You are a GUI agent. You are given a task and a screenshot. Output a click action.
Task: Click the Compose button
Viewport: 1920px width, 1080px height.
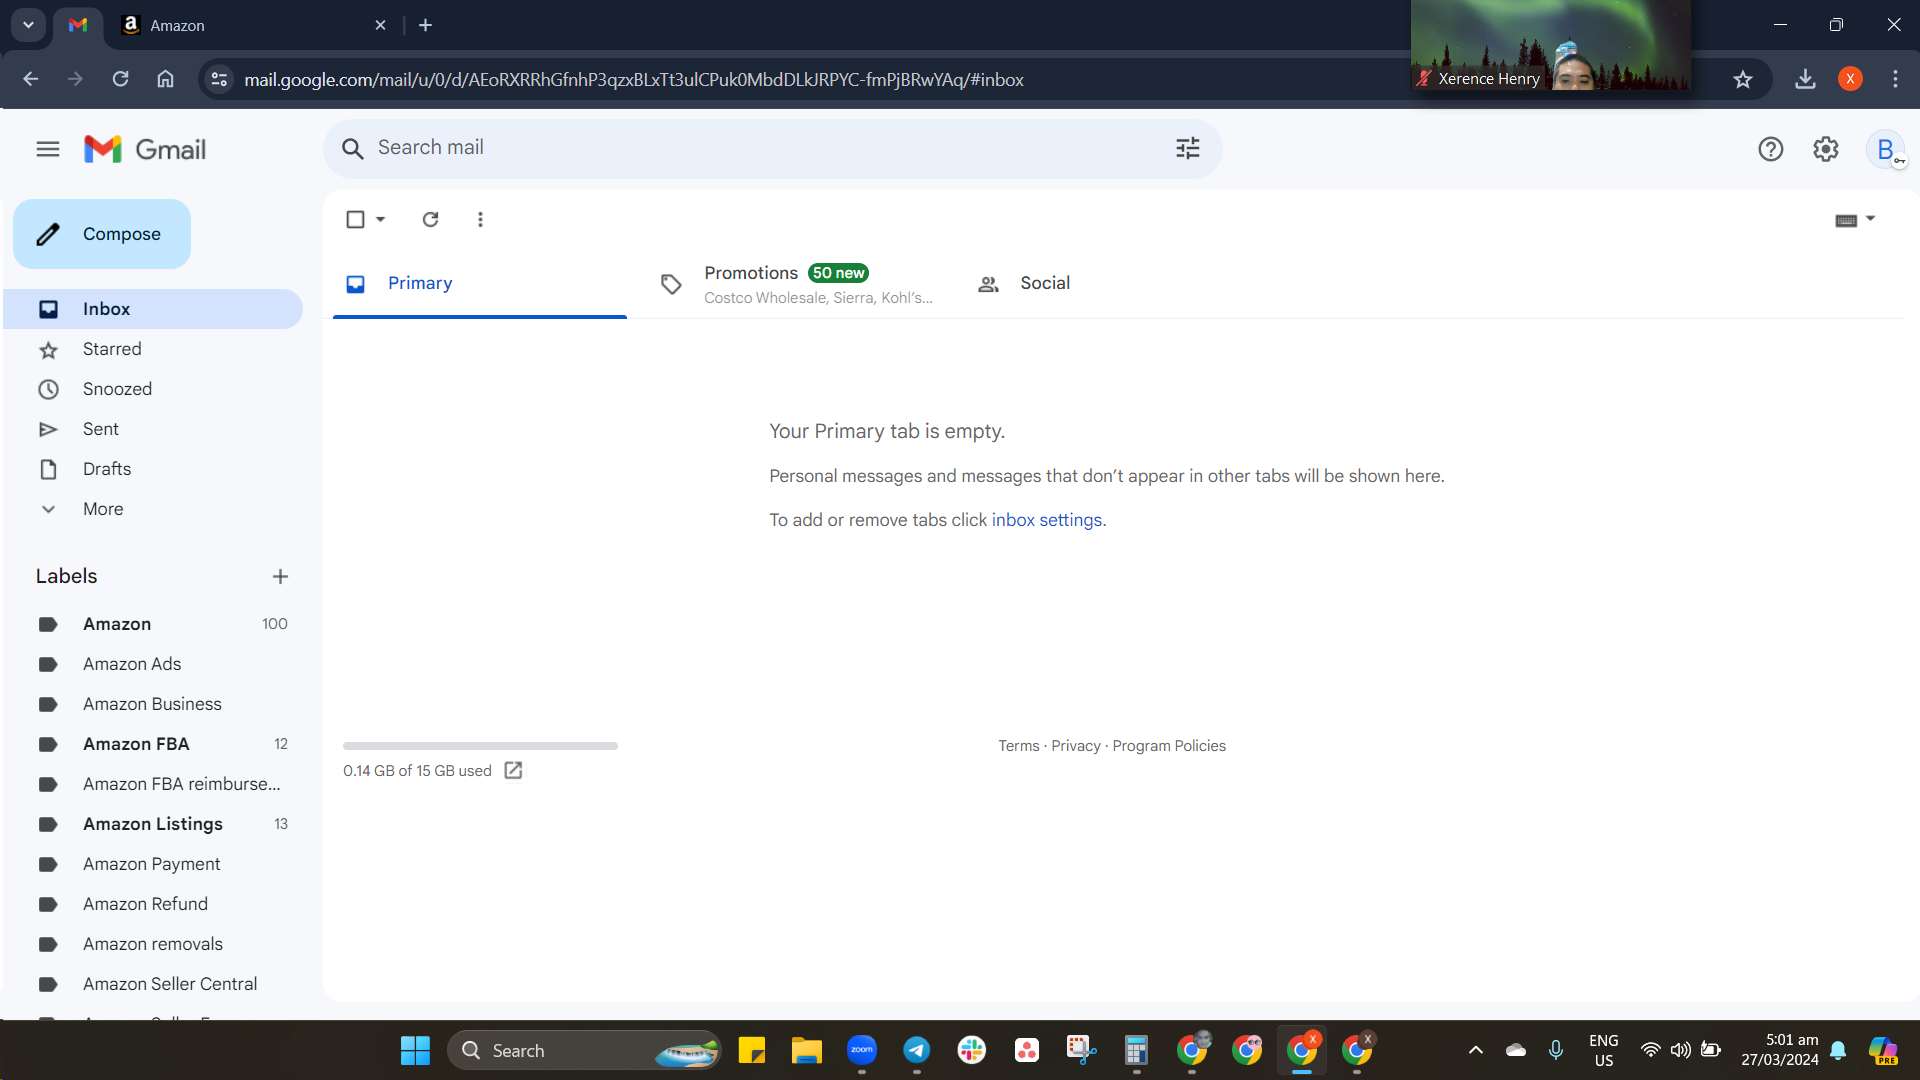(x=102, y=234)
